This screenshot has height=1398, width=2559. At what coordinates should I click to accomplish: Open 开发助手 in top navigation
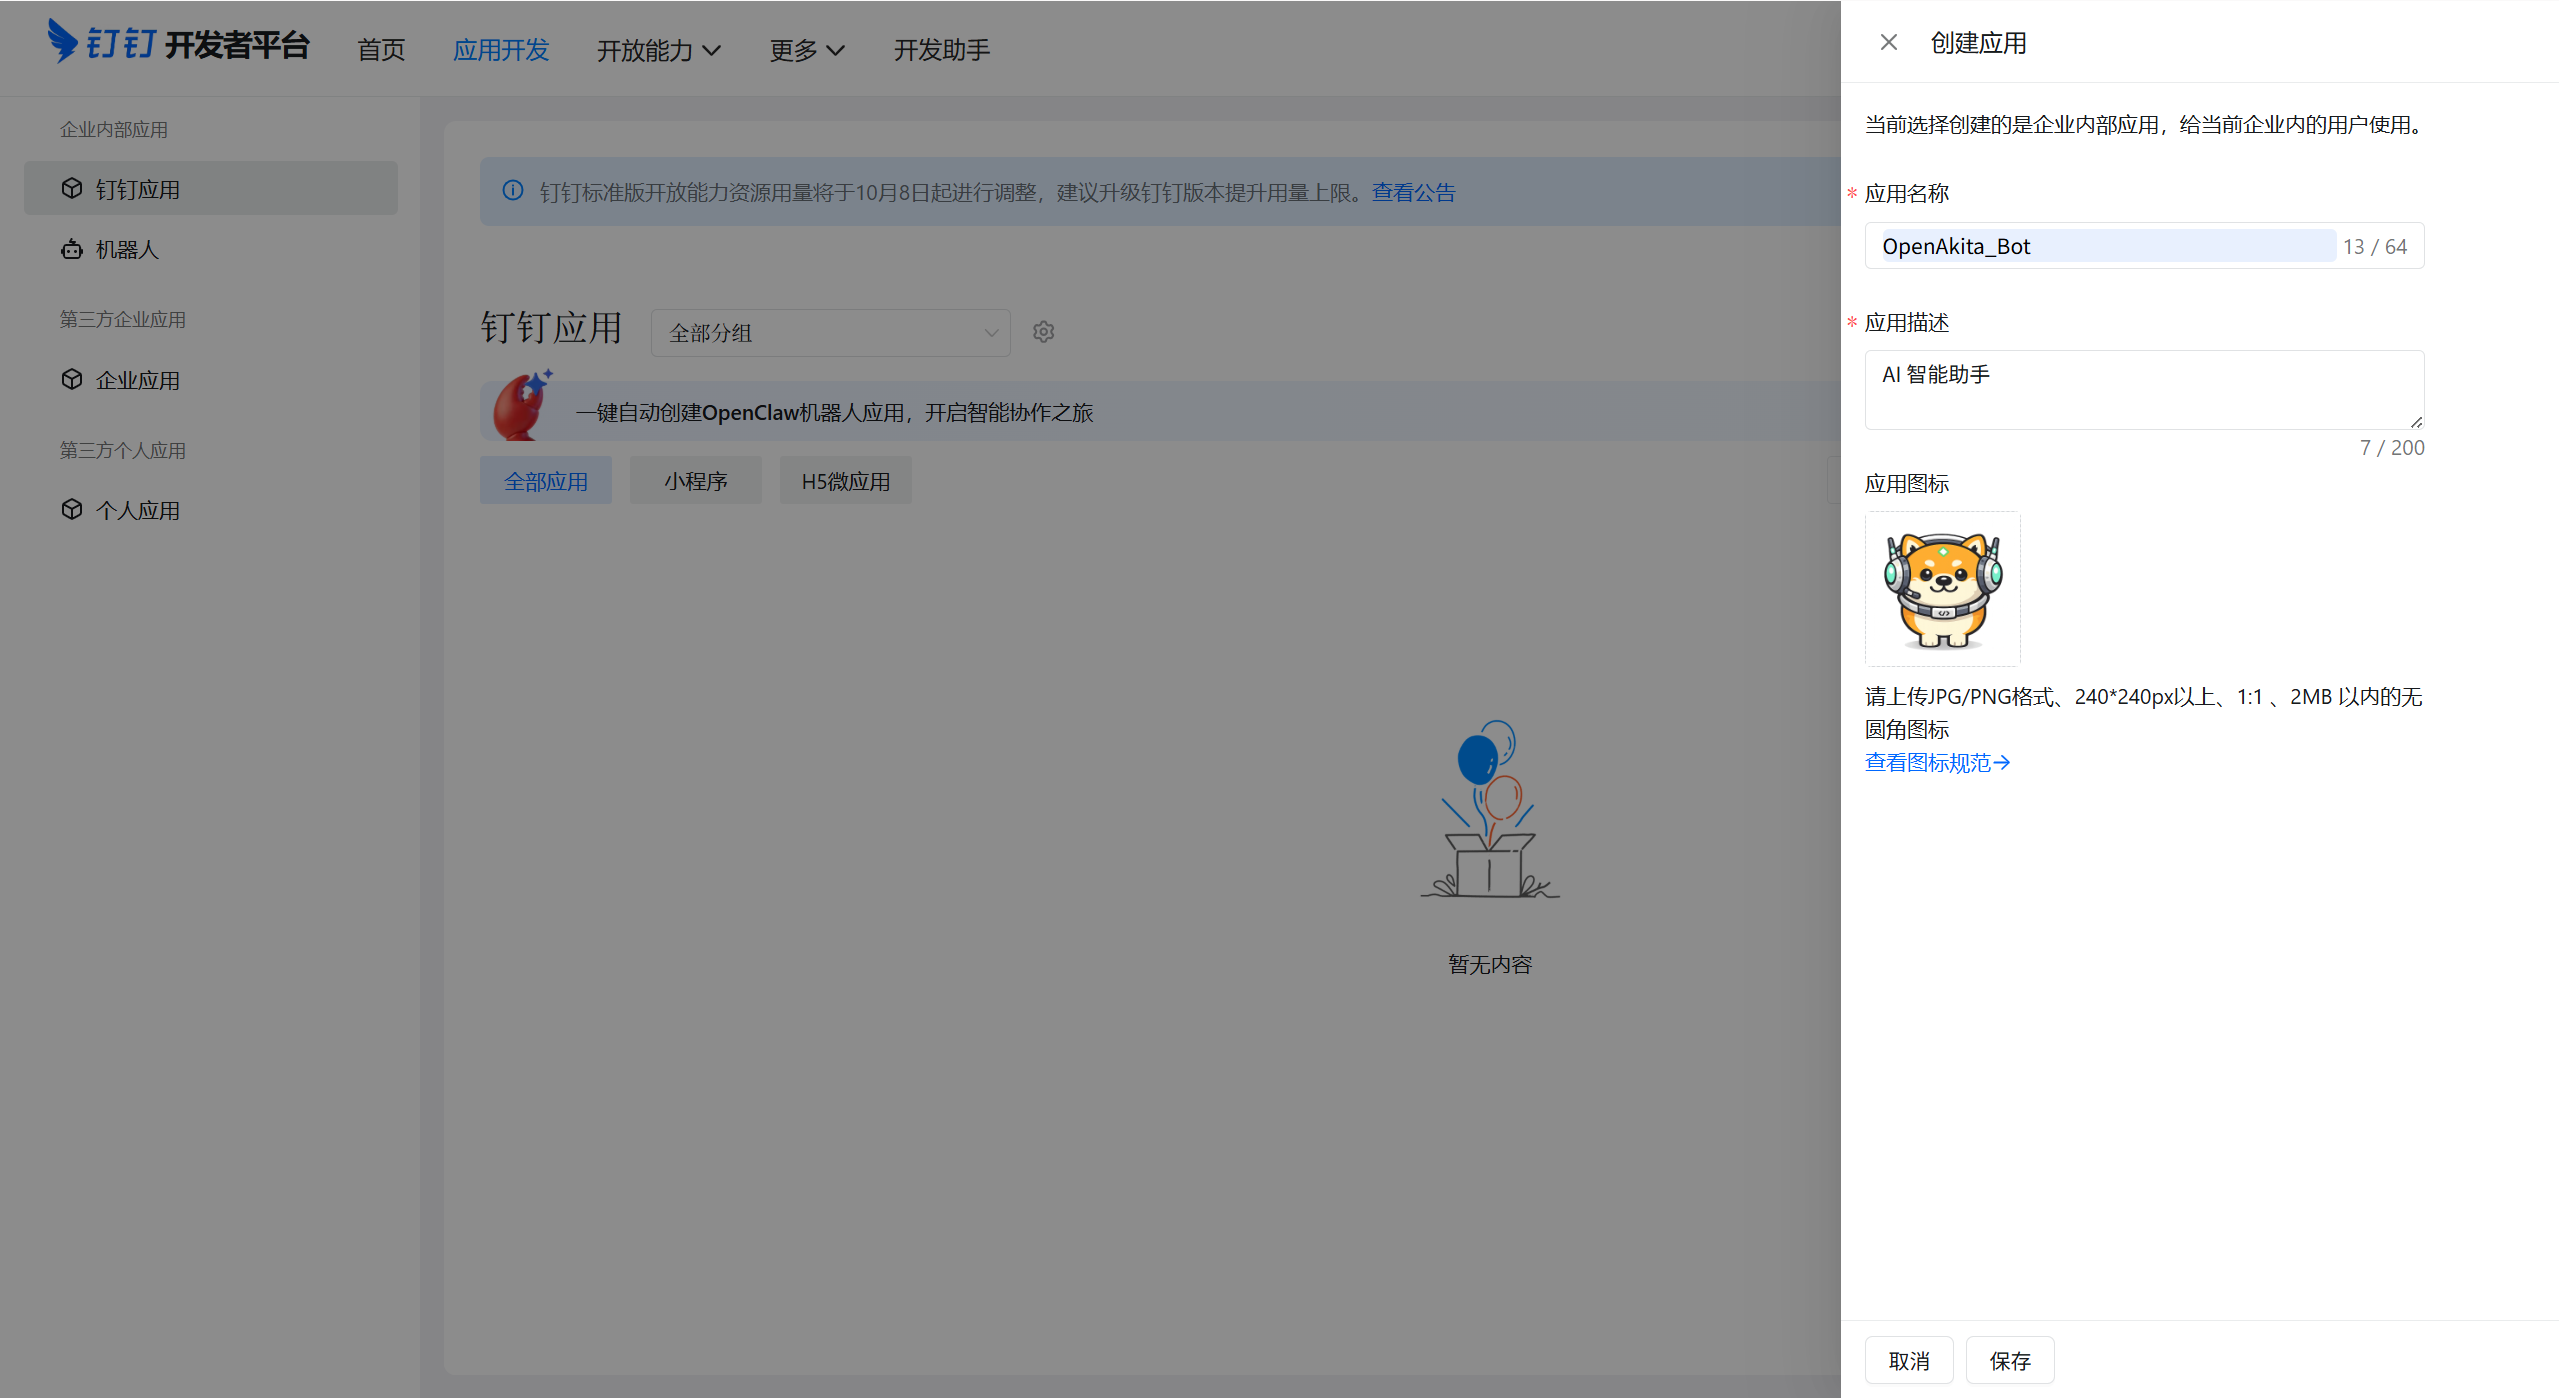click(x=941, y=50)
